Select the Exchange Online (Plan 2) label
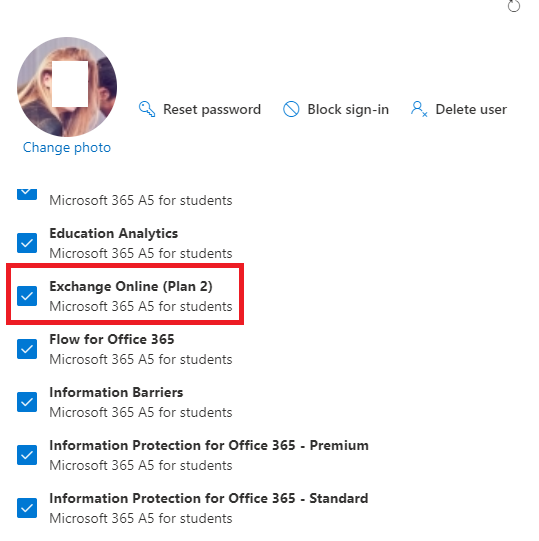Screen dimensions: 539x541 pos(131,286)
